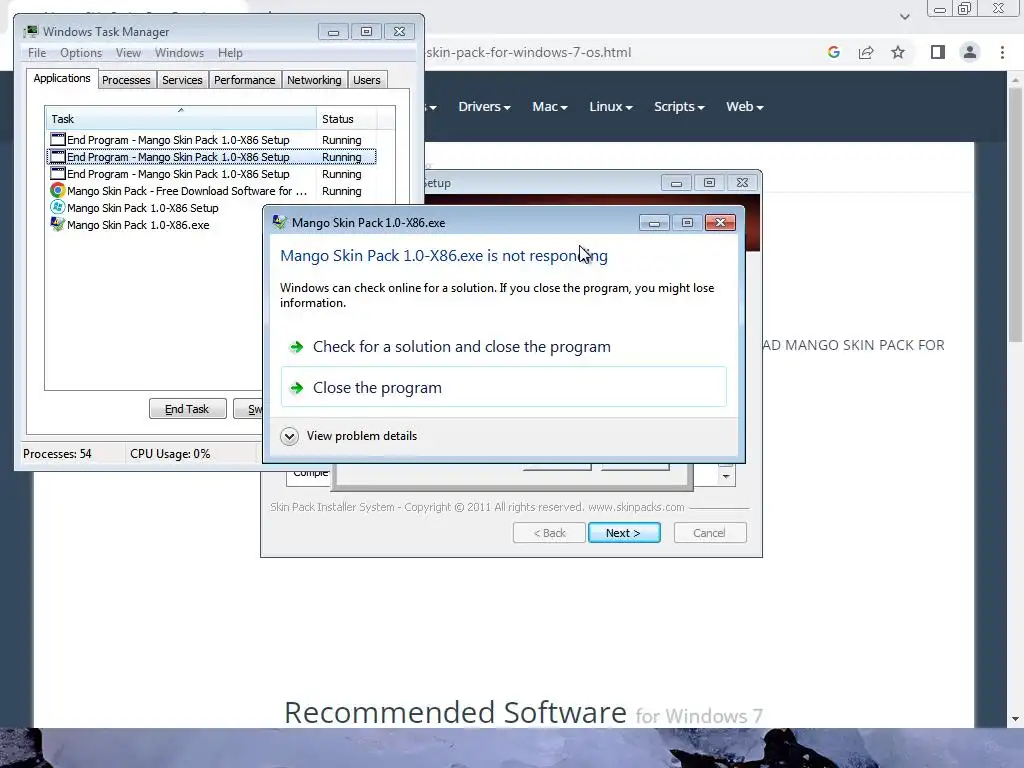Select Mango Skin Pack - Free Download Software task
This screenshot has width=1024, height=768.
coord(212,191)
